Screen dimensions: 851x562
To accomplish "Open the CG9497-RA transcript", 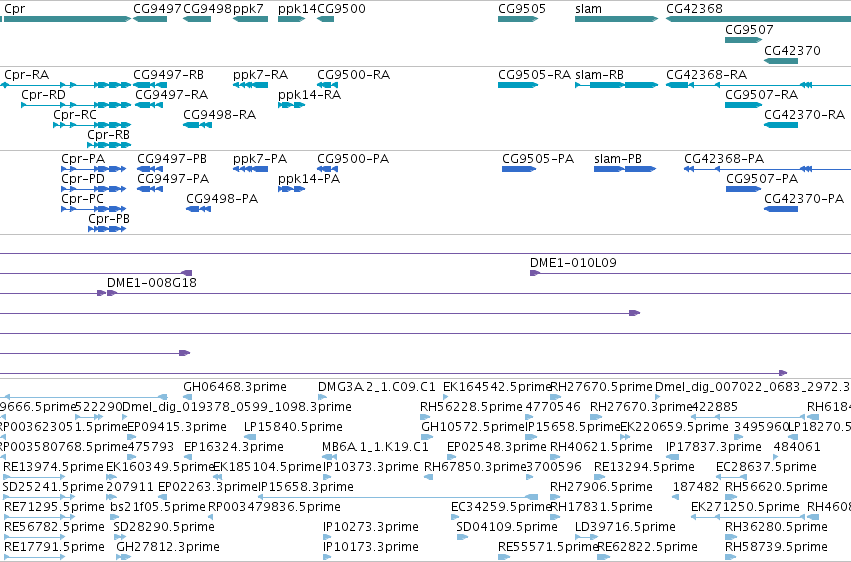I will (149, 105).
